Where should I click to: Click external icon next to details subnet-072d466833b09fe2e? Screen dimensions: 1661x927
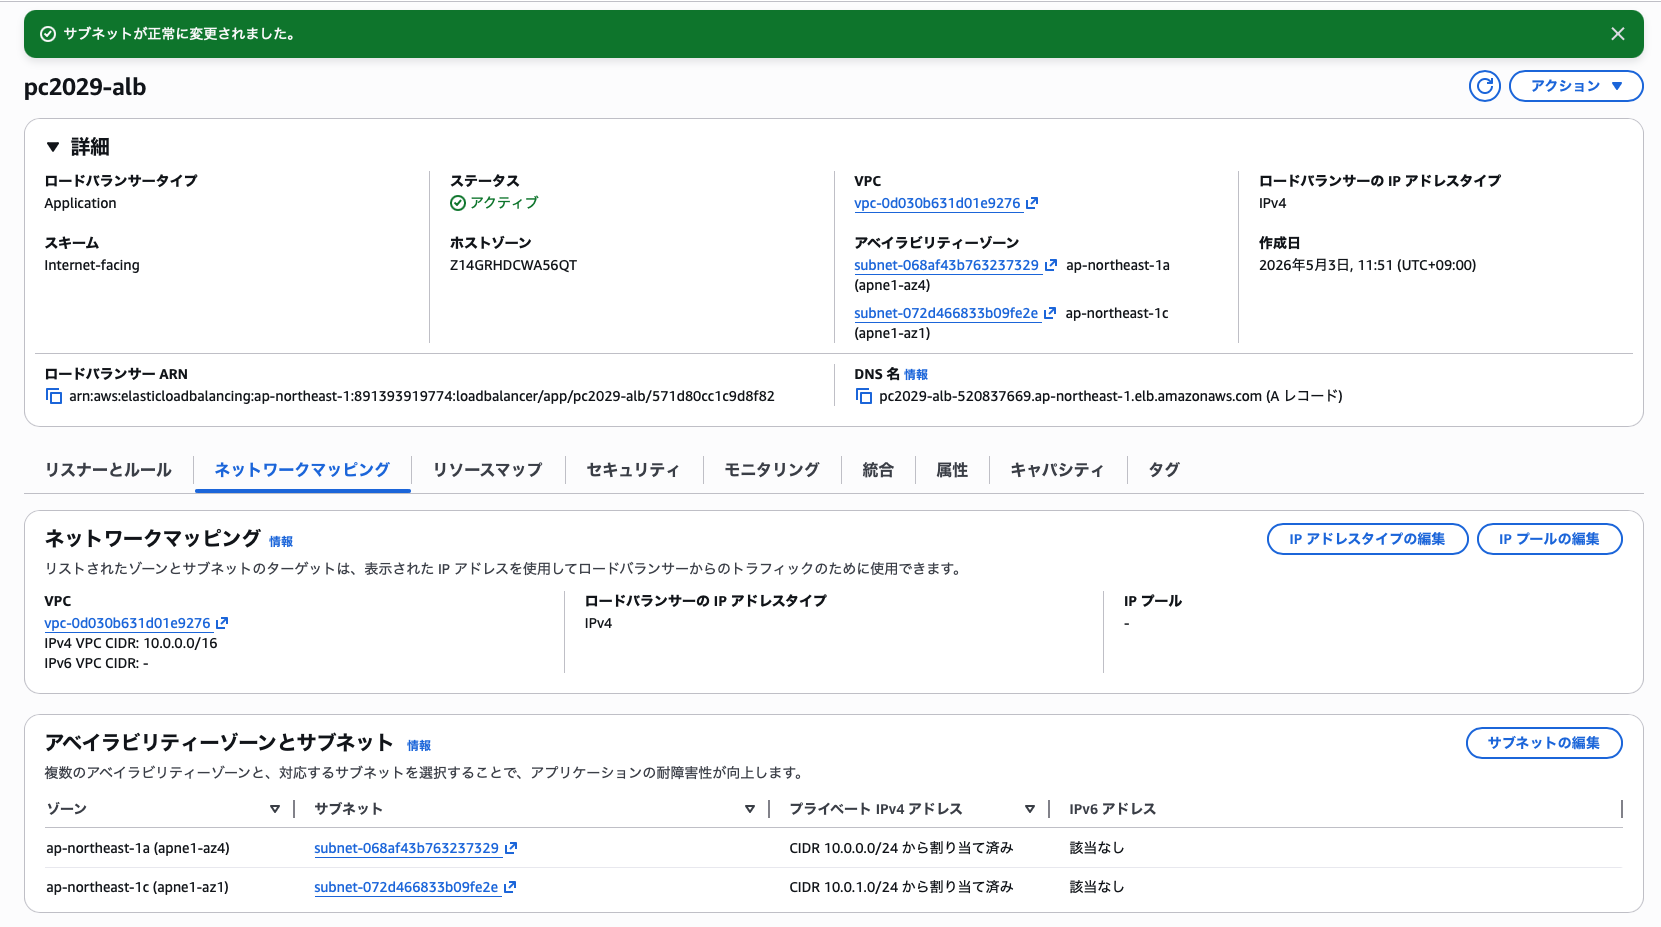(x=1050, y=313)
